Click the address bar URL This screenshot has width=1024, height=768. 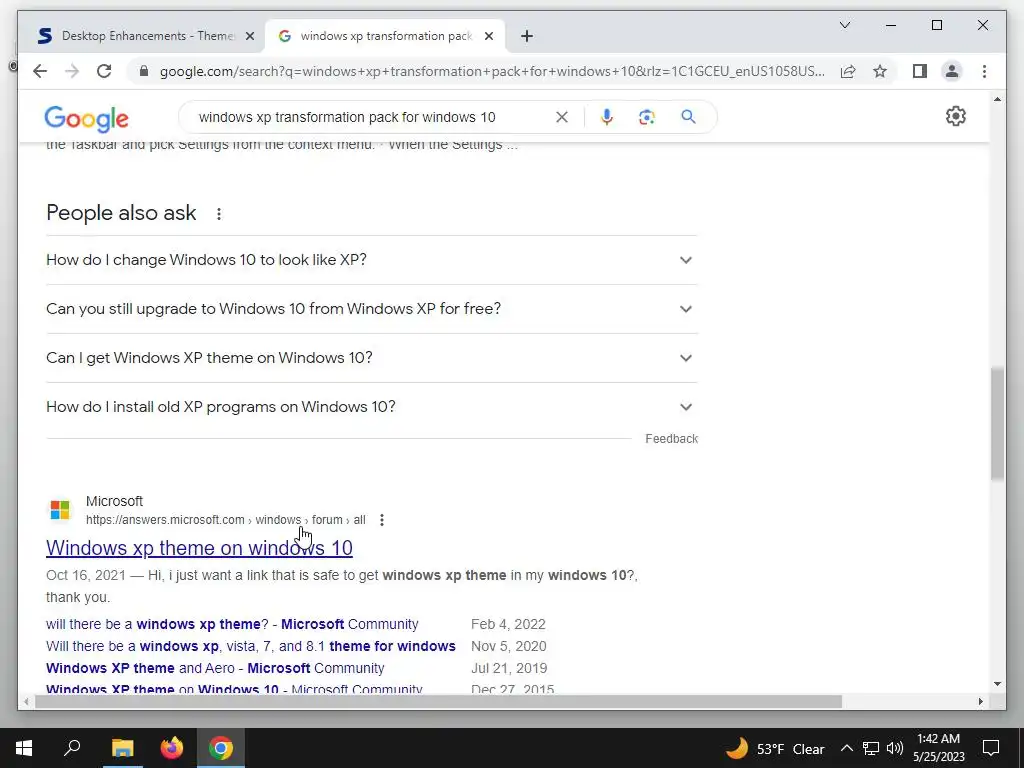pyautogui.click(x=492, y=71)
